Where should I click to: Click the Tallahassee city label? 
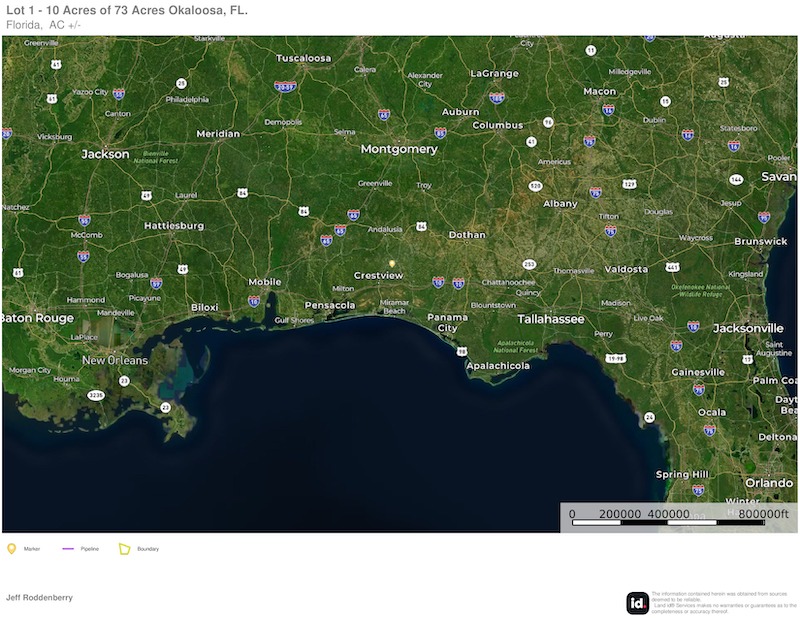coord(551,319)
